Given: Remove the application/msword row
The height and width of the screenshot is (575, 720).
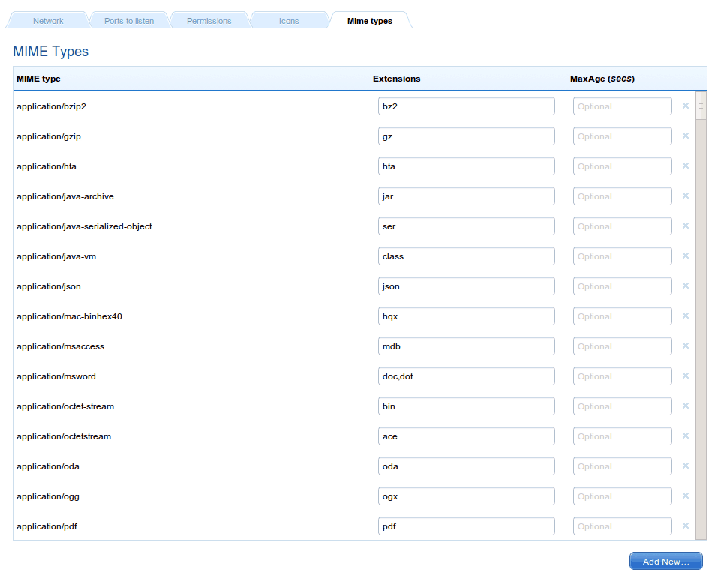Looking at the screenshot, I should pos(685,376).
